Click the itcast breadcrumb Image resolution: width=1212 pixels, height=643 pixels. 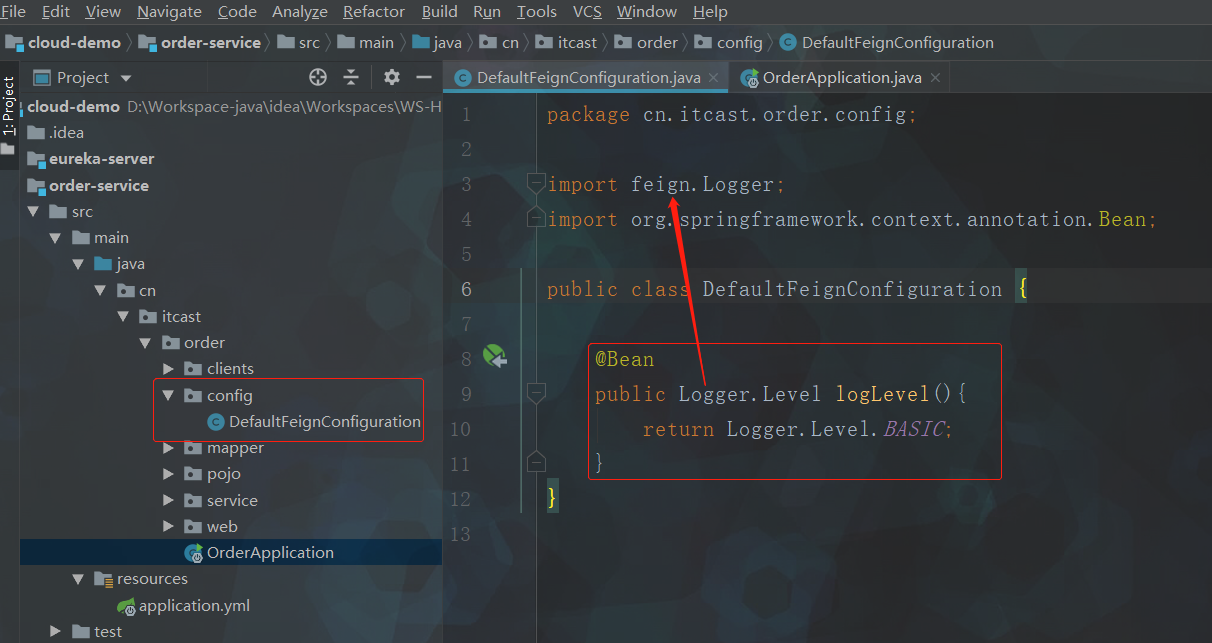[565, 42]
